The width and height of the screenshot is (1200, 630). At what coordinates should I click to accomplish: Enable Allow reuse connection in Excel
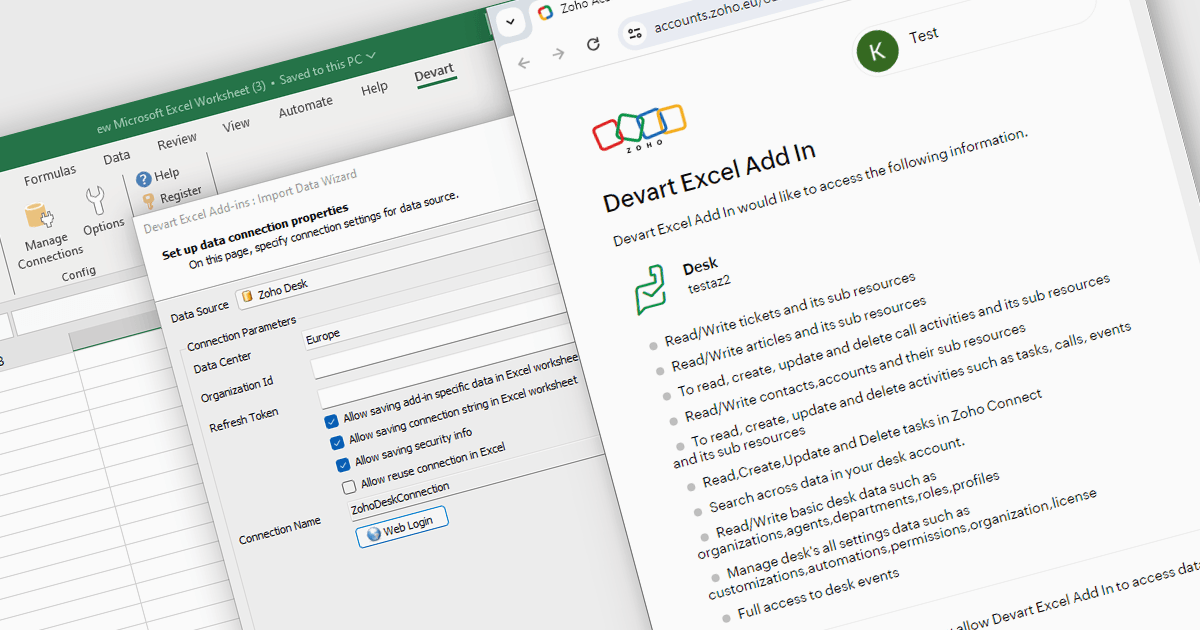point(349,486)
